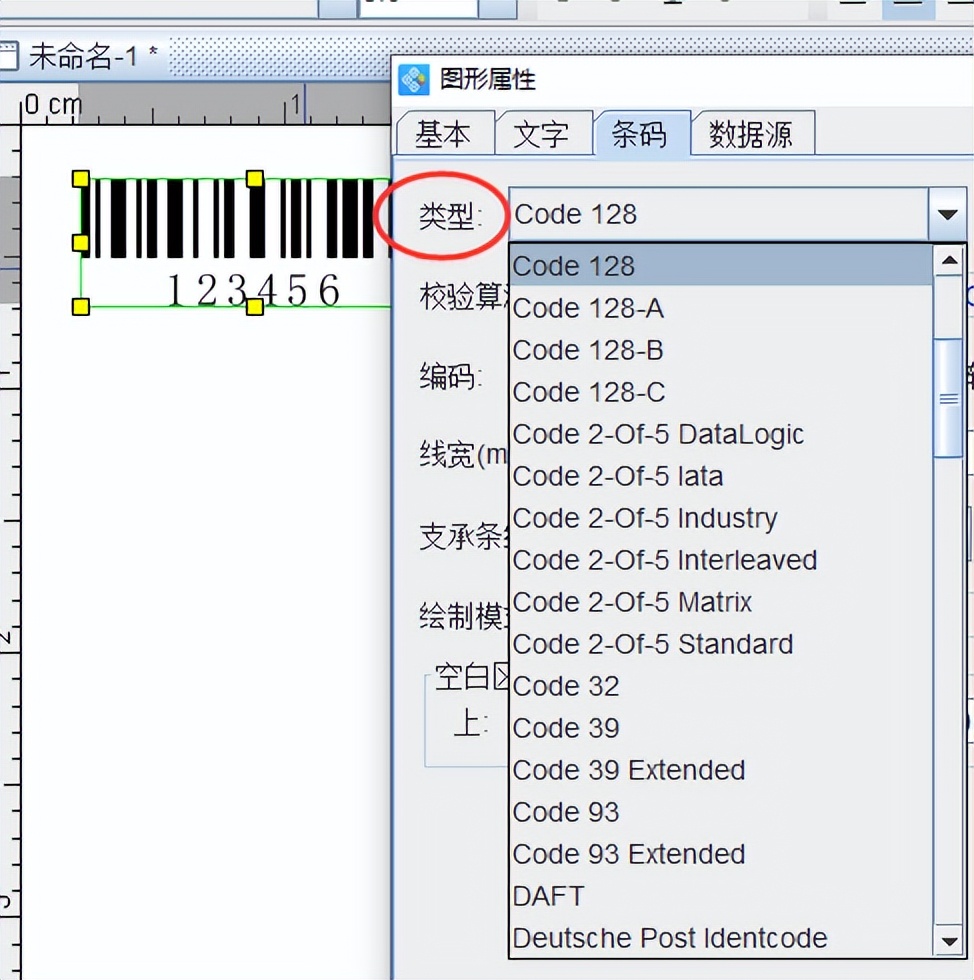974x980 pixels.
Task: Click the barcode's top-left yellow handle
Action: point(81,179)
